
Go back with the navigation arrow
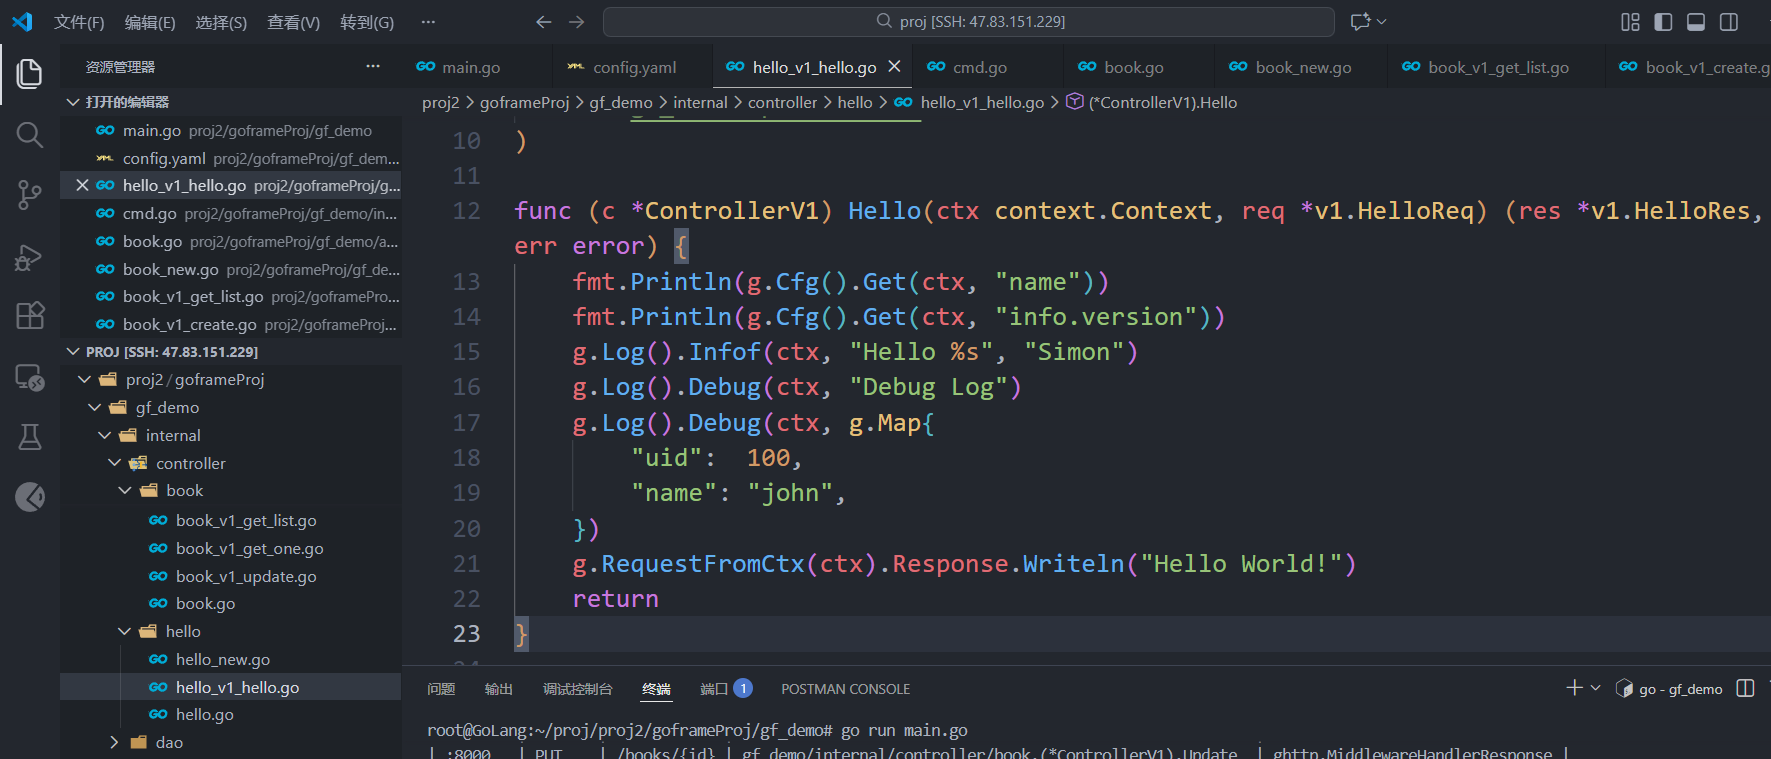point(543,22)
